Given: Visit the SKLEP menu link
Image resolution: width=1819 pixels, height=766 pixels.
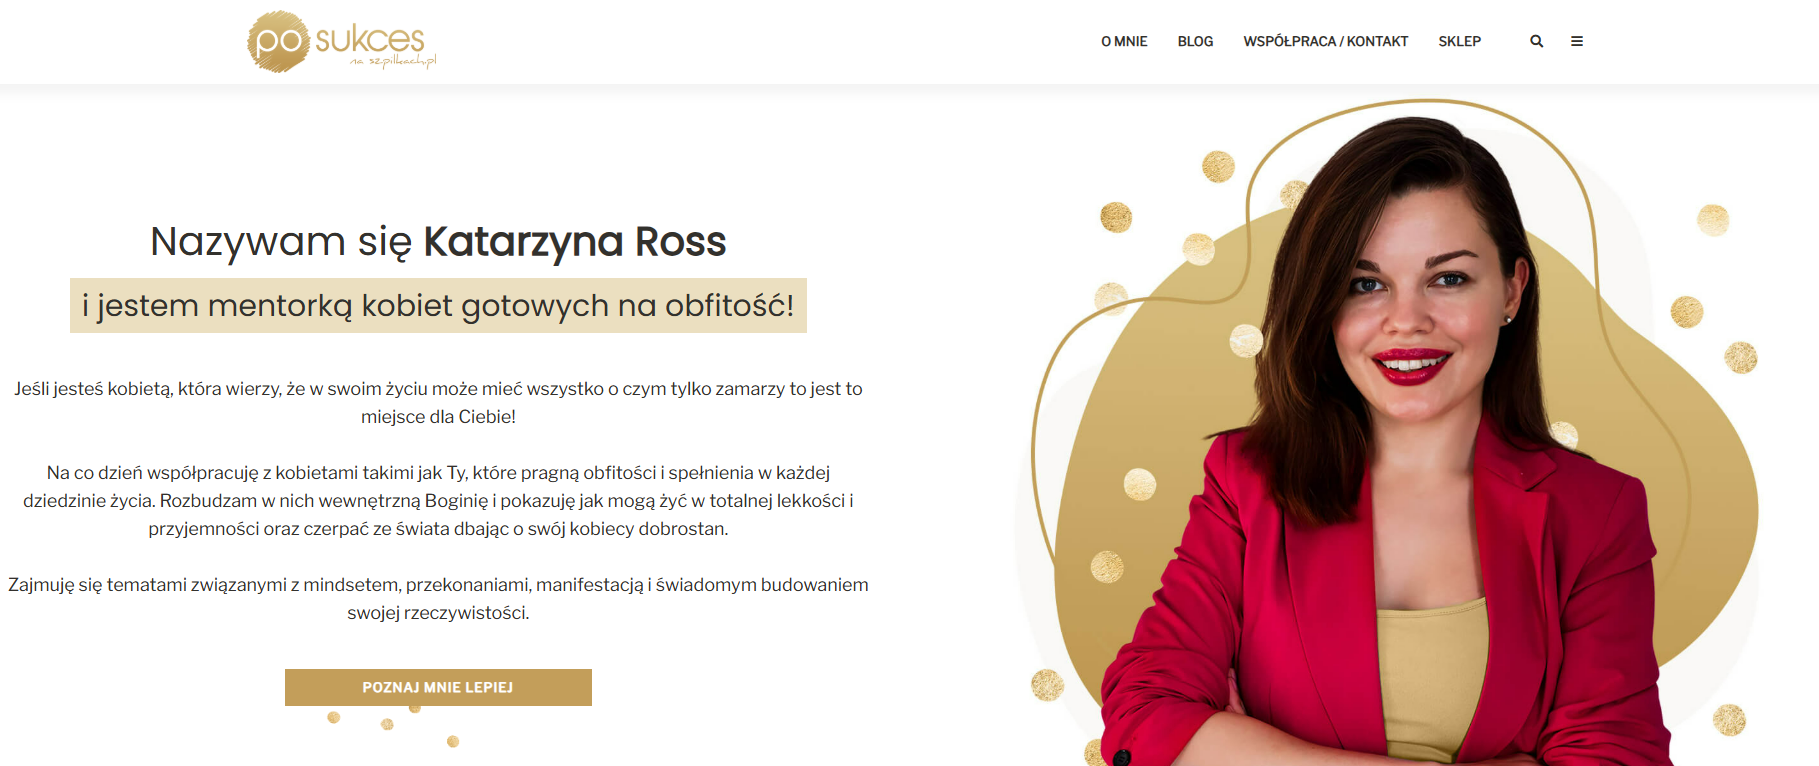Looking at the screenshot, I should pyautogui.click(x=1459, y=41).
